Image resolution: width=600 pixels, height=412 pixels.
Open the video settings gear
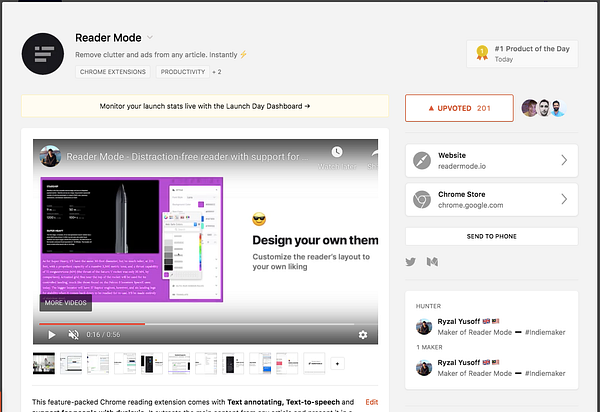point(363,335)
